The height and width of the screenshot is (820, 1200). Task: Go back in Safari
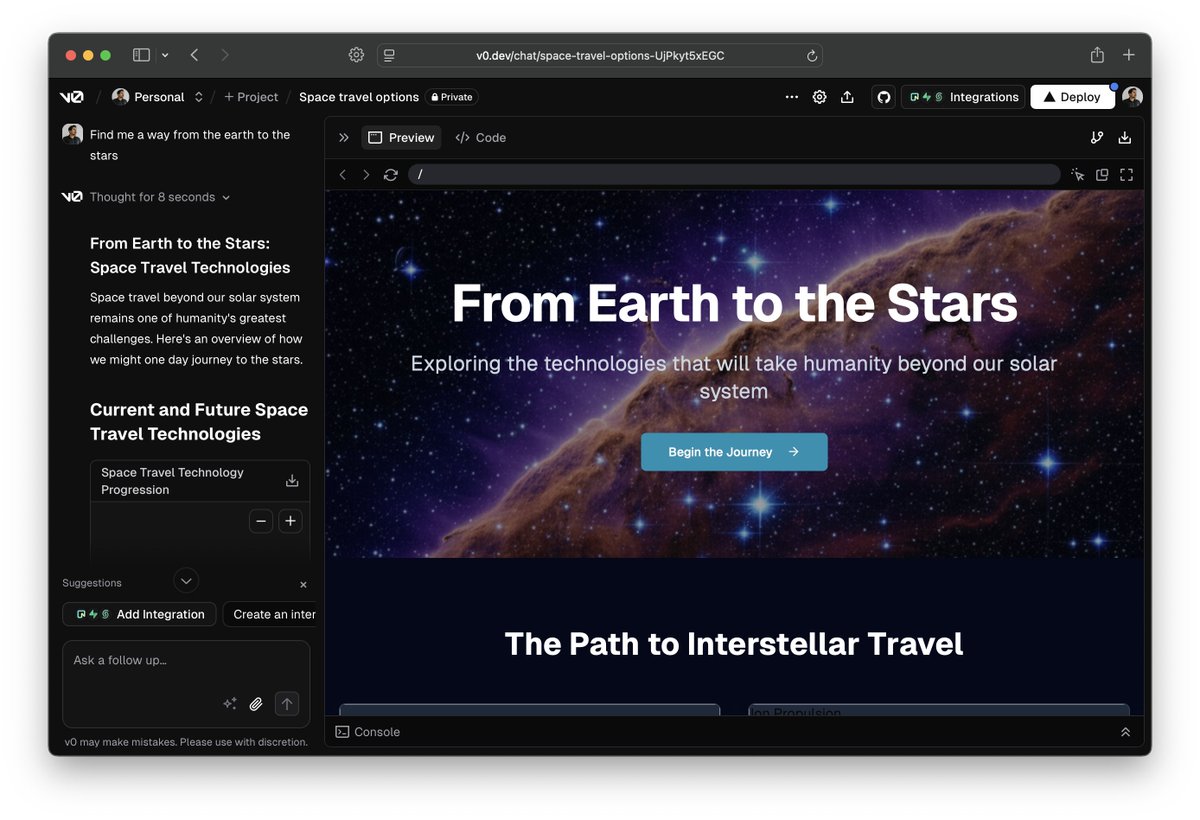click(x=194, y=55)
